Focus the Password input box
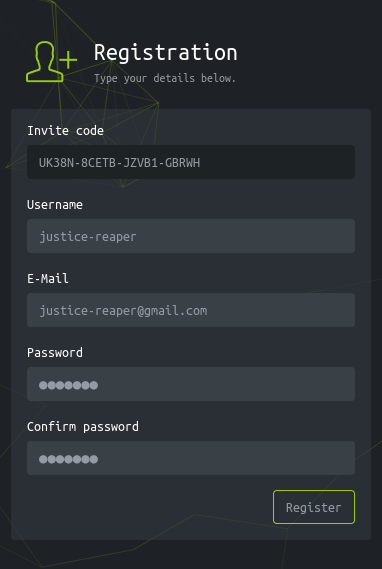The width and height of the screenshot is (382, 569). click(191, 384)
